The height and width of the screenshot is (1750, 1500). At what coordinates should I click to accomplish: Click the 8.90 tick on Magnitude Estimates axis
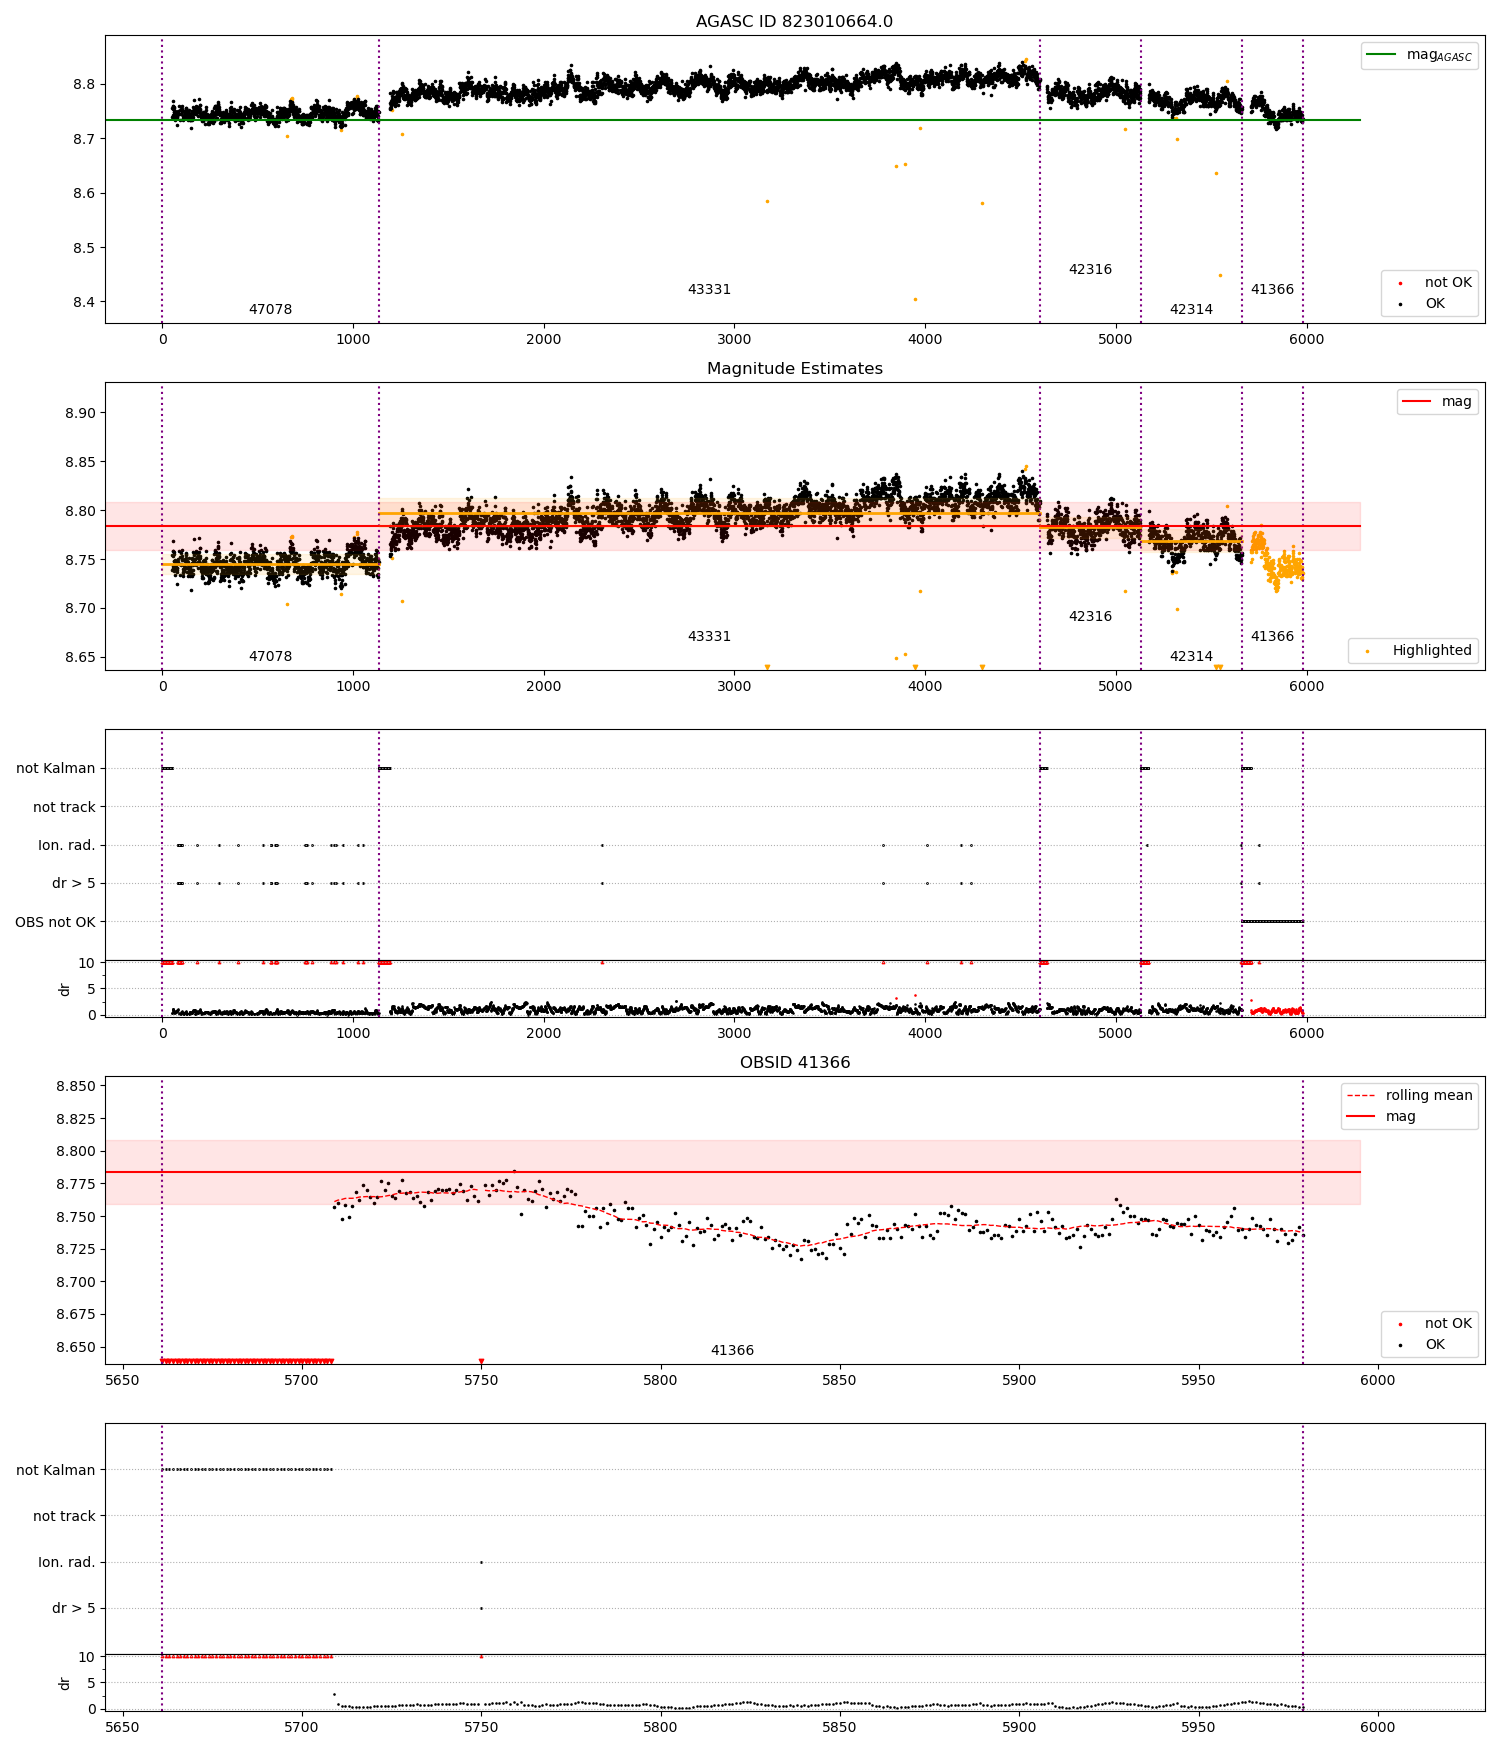80,413
